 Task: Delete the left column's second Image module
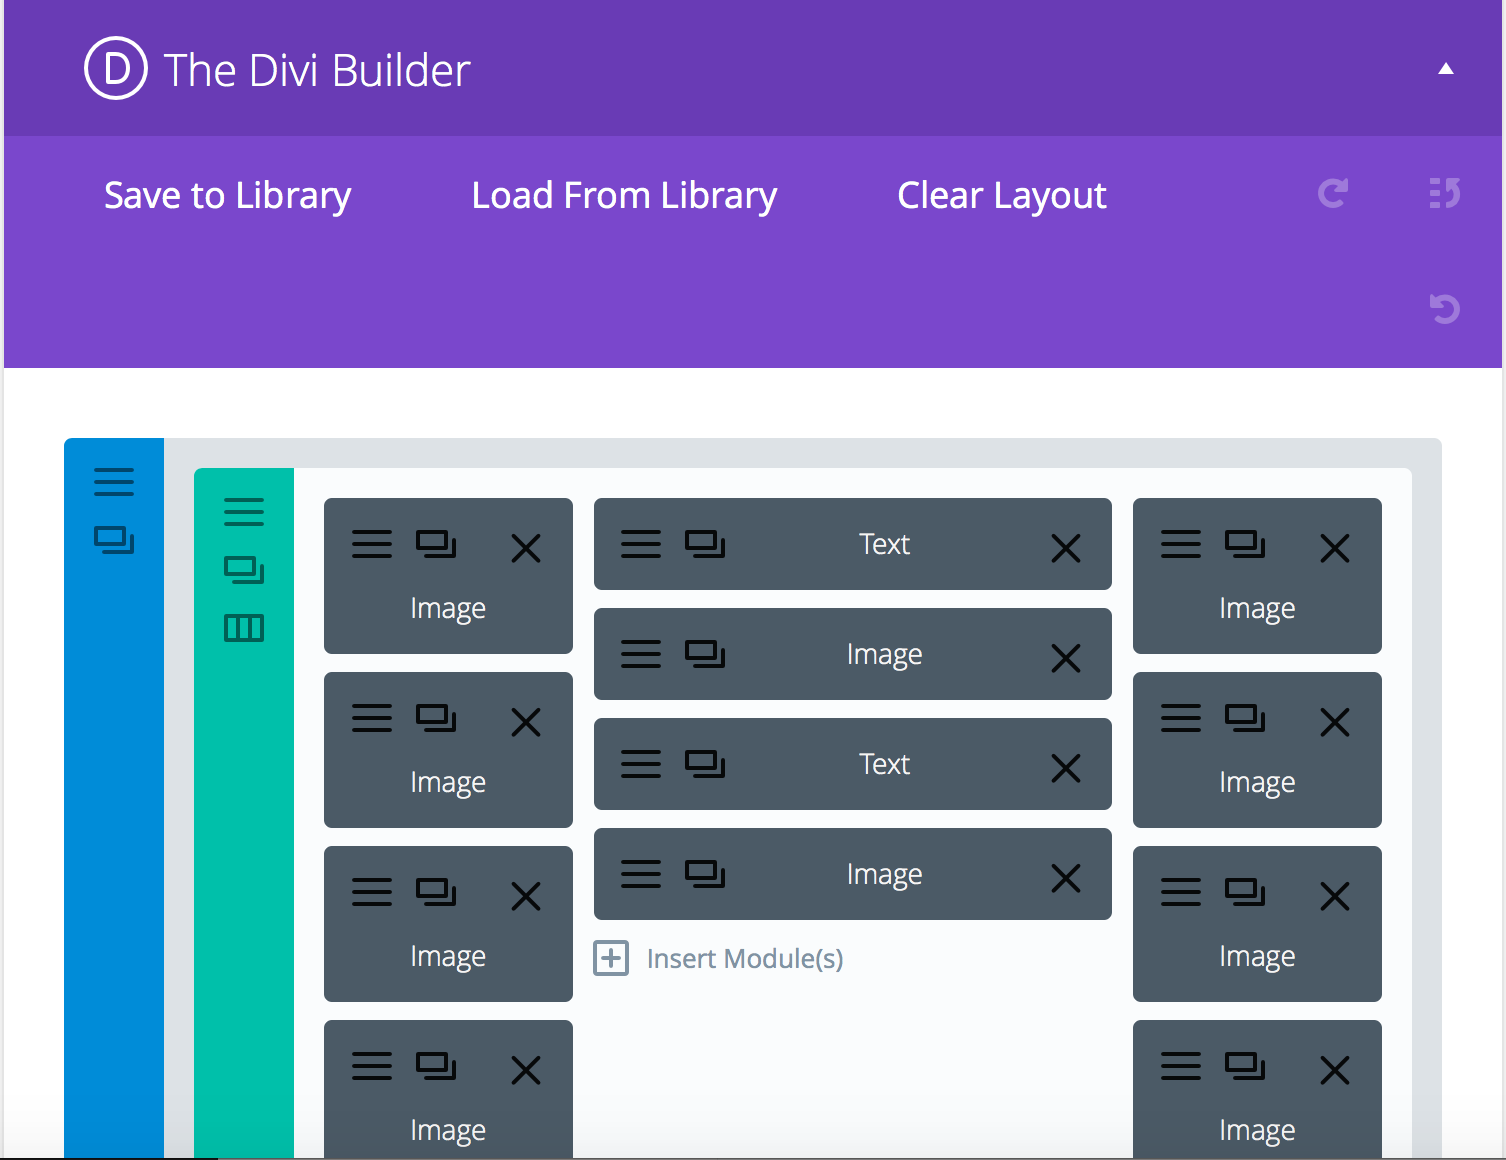[x=526, y=722]
